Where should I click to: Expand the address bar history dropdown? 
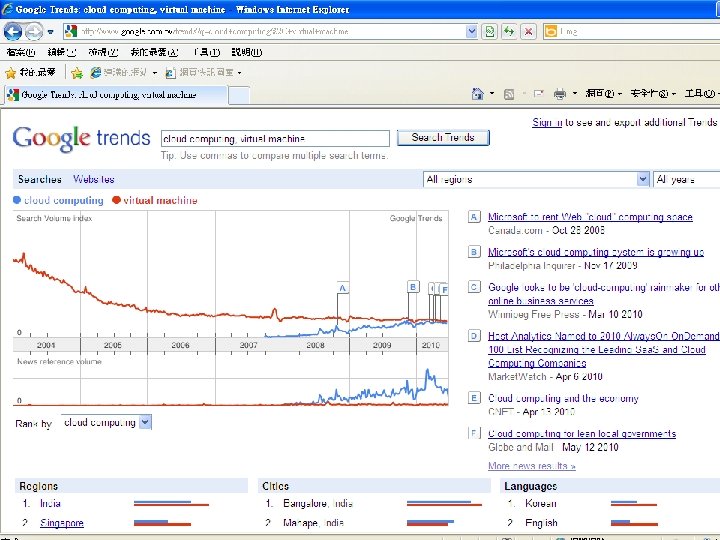(x=472, y=32)
